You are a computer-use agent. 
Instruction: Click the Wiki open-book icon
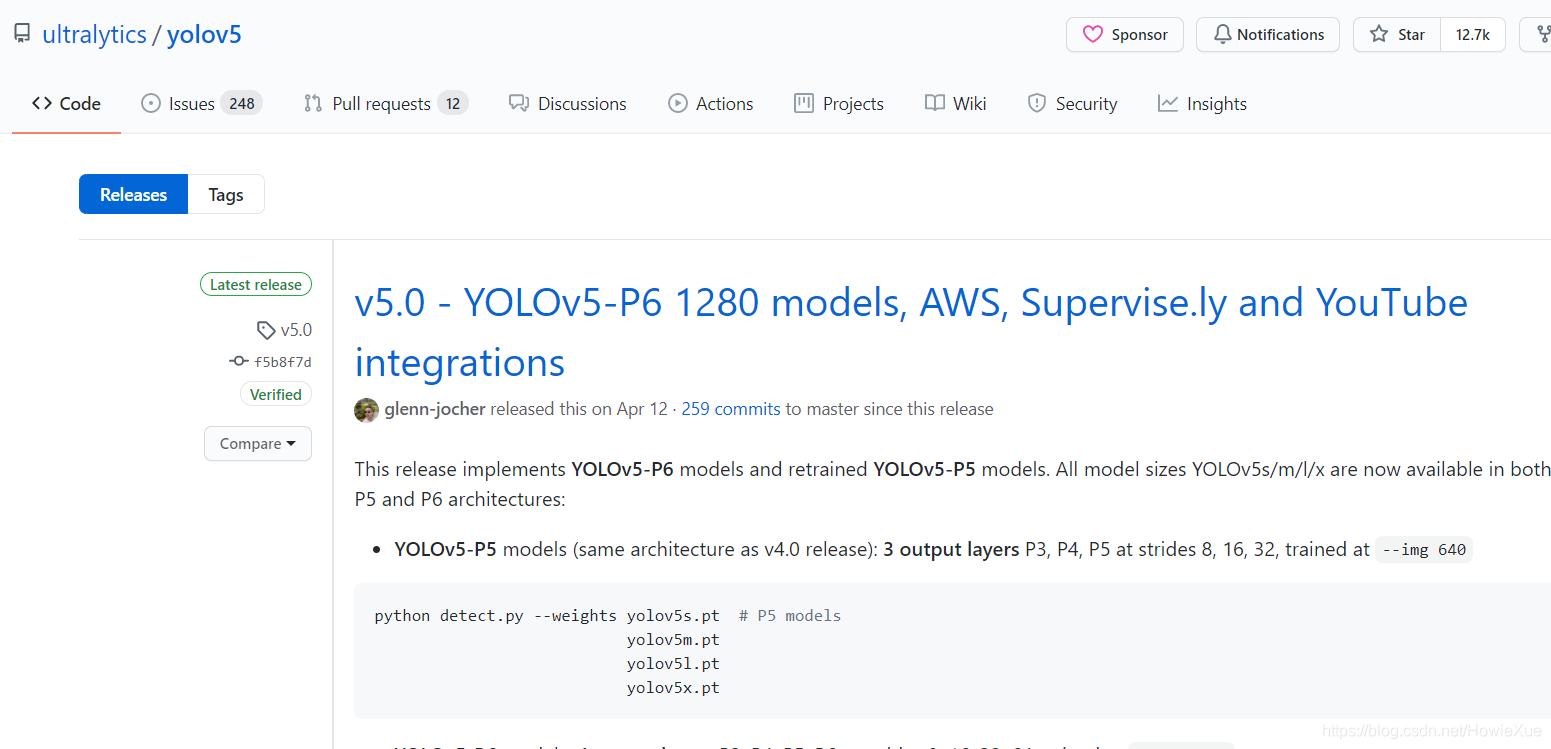935,103
